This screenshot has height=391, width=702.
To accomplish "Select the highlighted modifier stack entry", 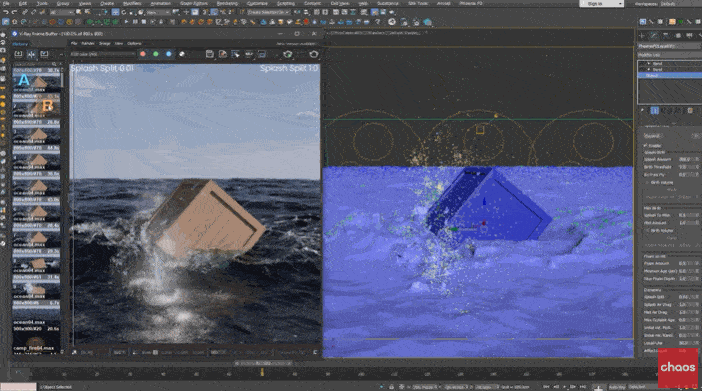I will coord(670,75).
